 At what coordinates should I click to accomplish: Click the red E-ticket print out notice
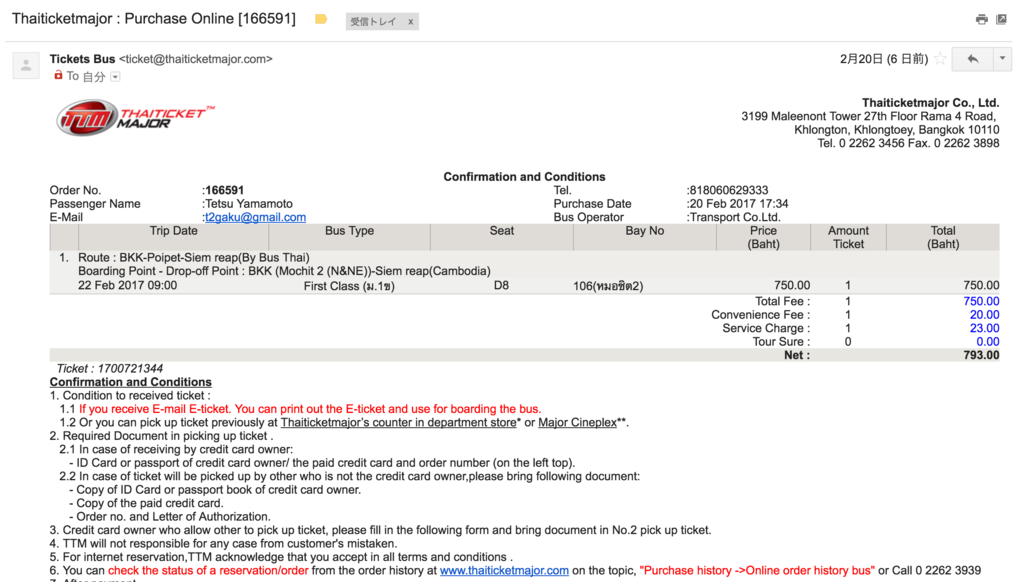(310, 410)
